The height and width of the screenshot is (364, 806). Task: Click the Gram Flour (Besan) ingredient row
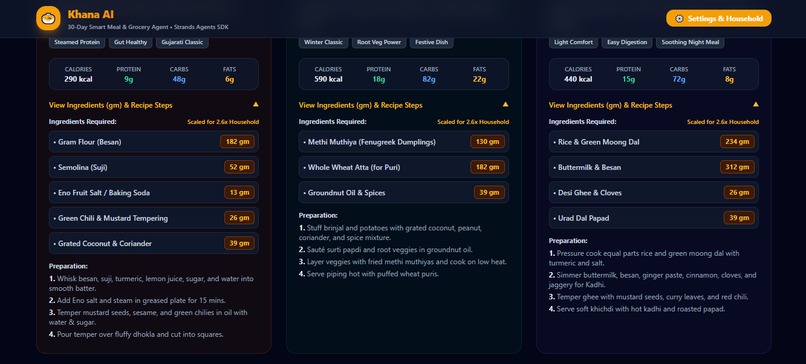tap(154, 141)
